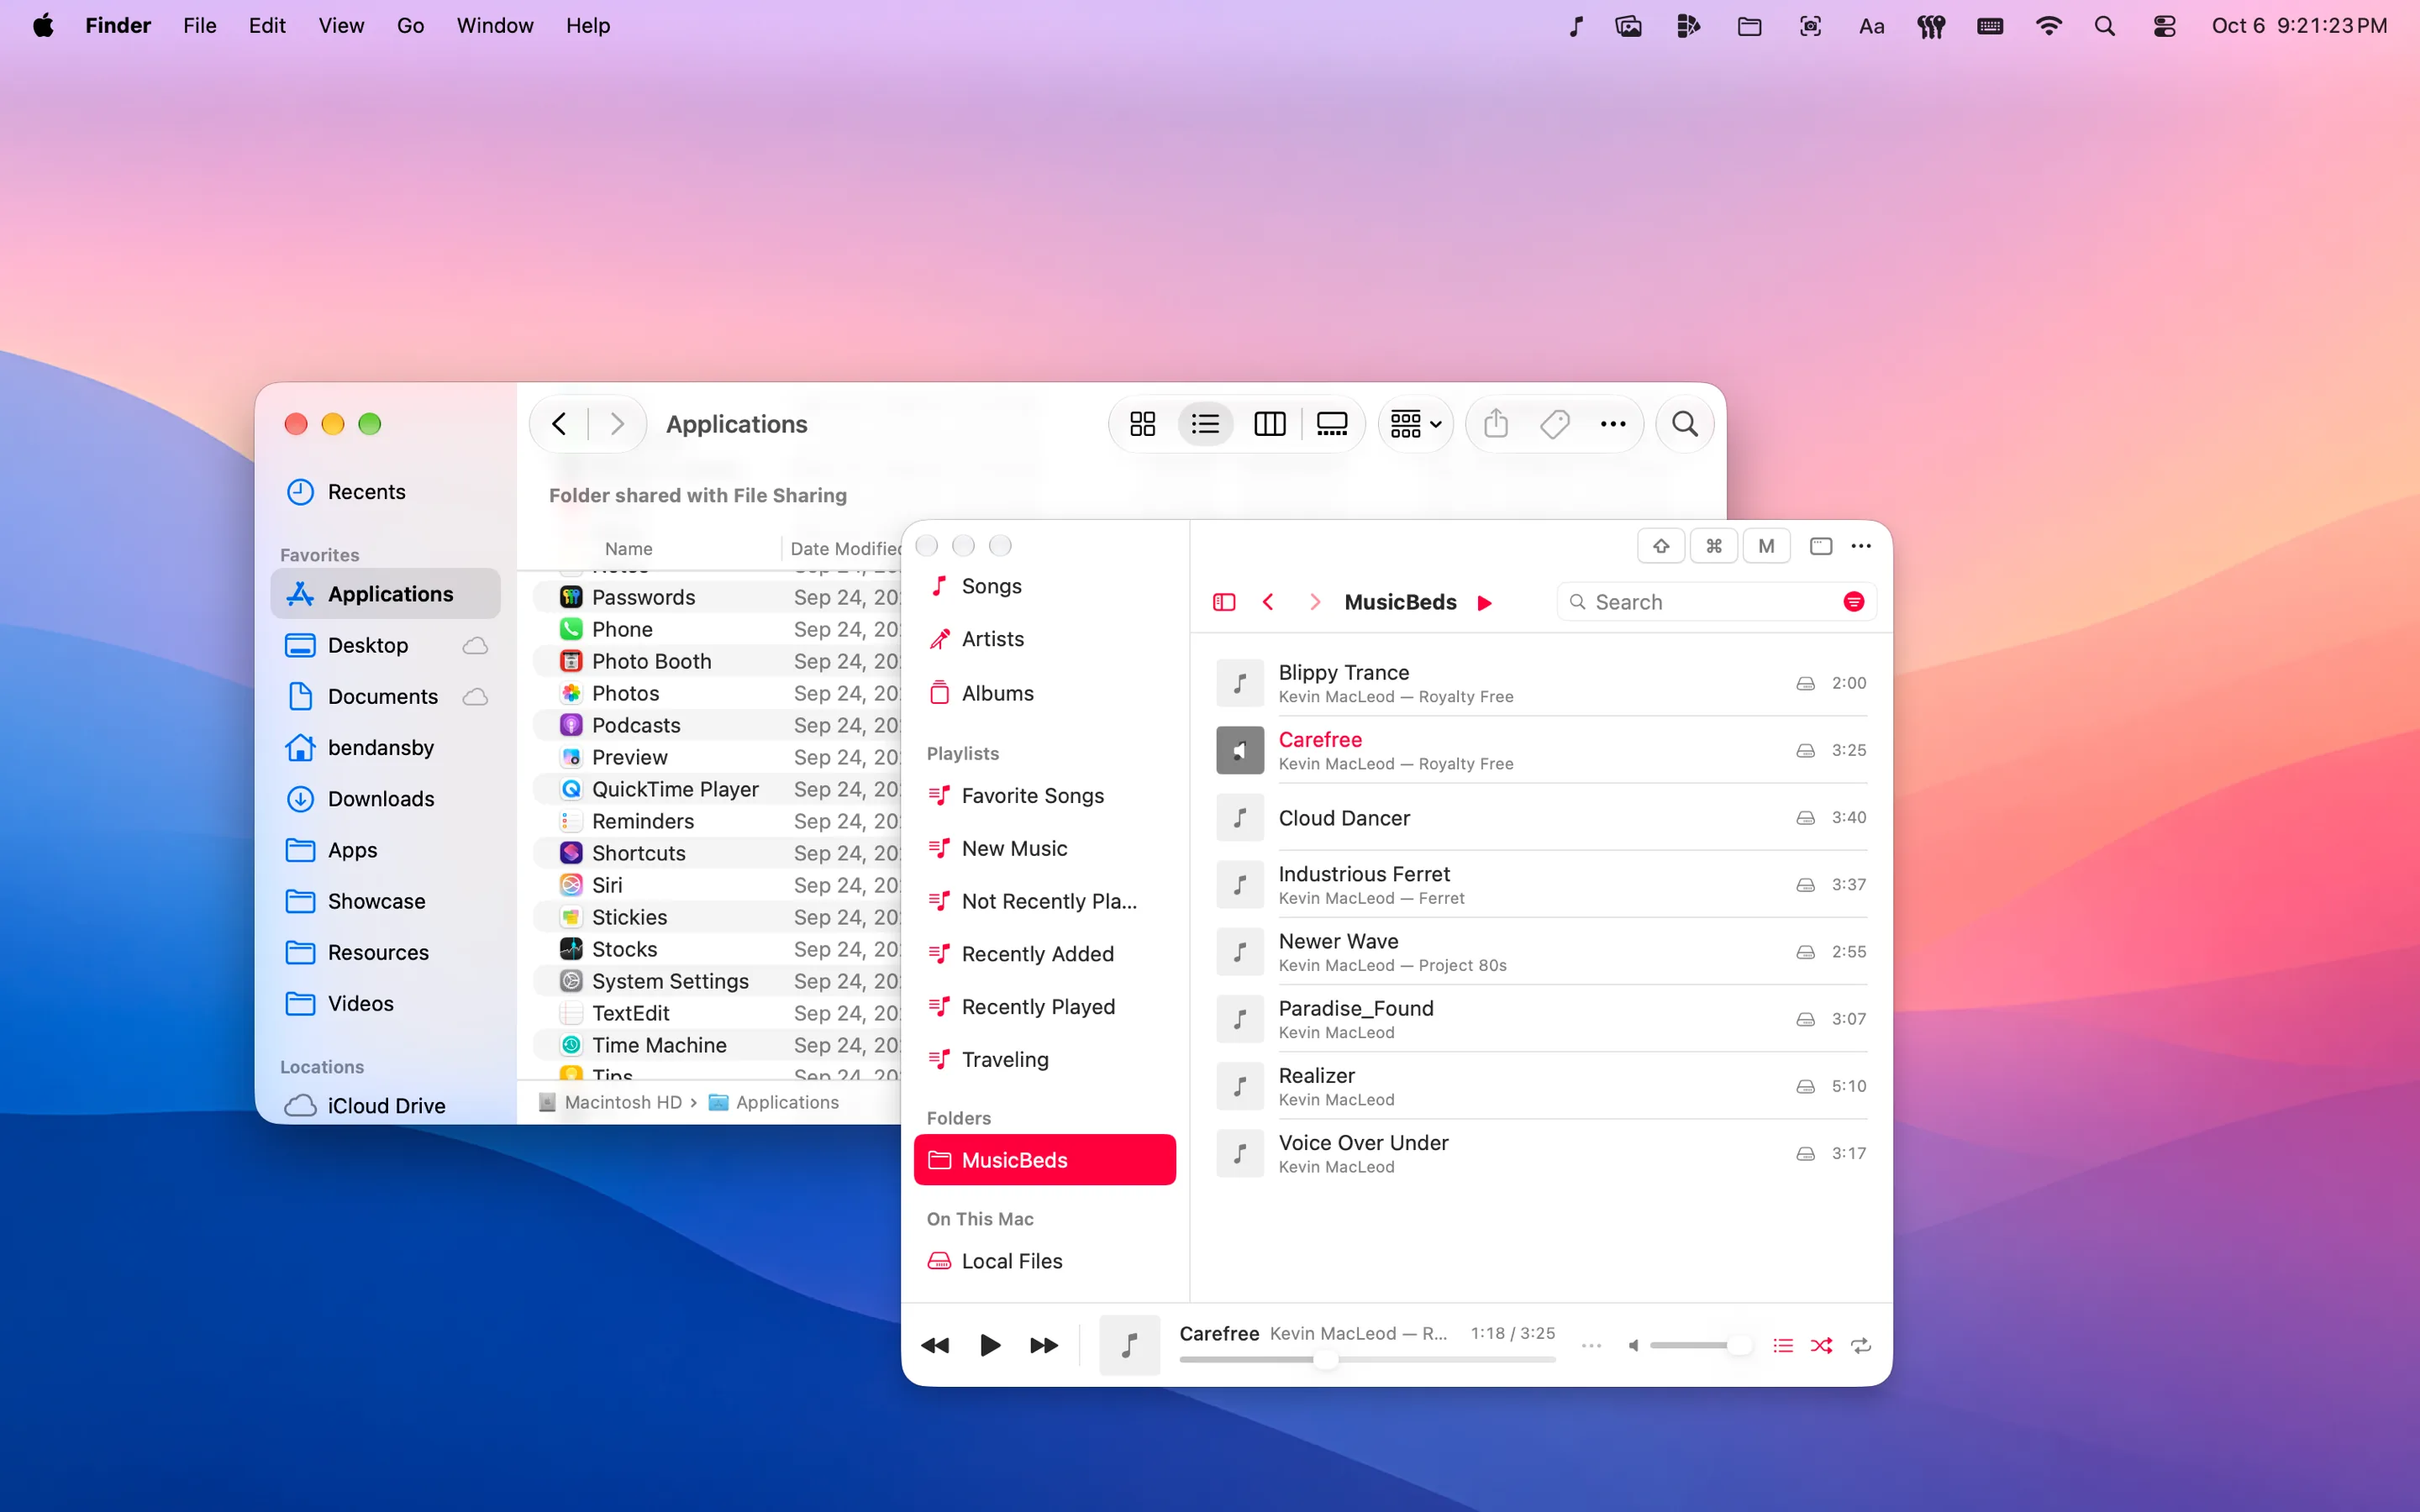Play the MusicBeds folder
The height and width of the screenshot is (1512, 2420).
coord(1485,603)
